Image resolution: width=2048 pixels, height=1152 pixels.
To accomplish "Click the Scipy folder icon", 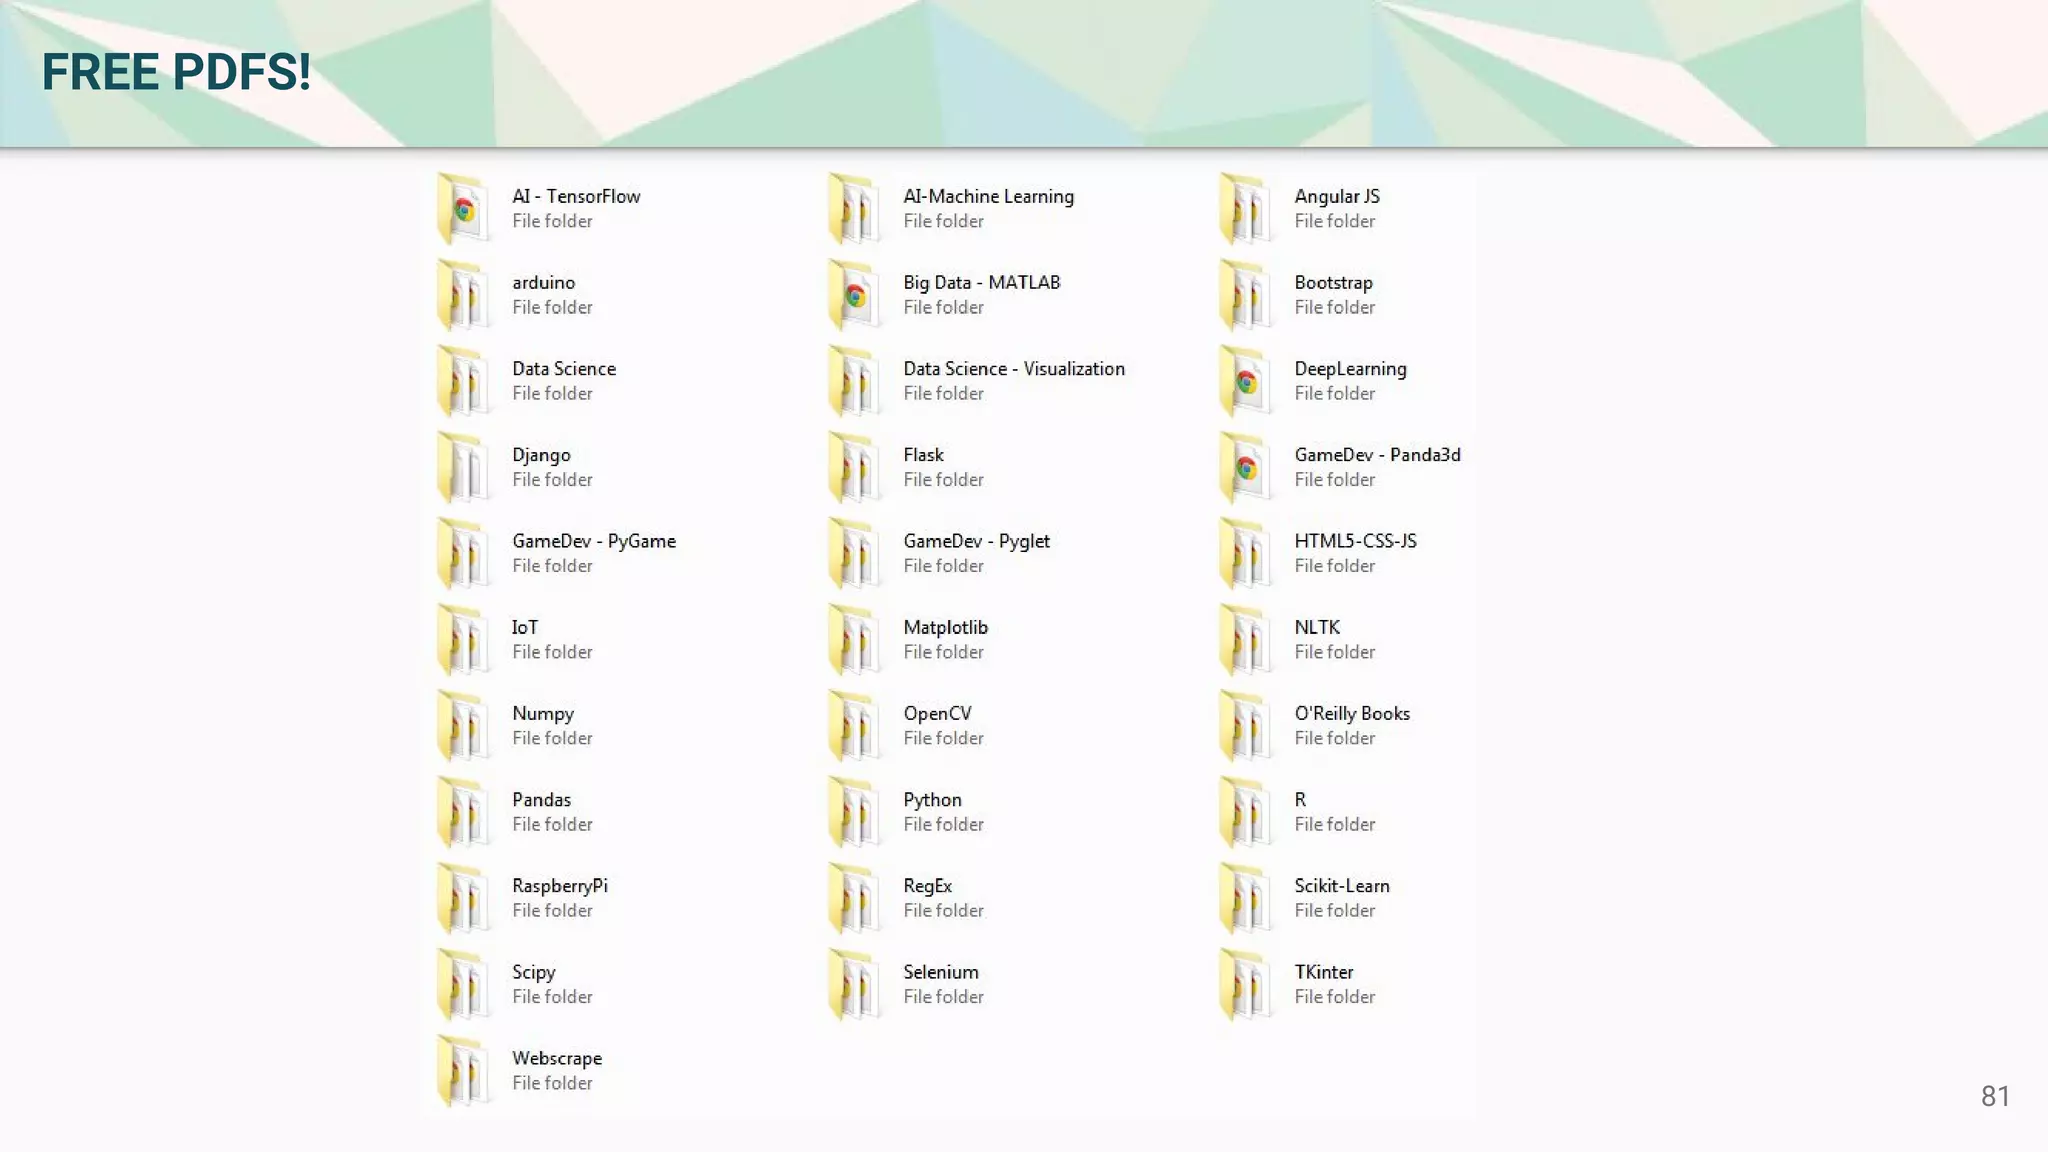I will (x=464, y=984).
